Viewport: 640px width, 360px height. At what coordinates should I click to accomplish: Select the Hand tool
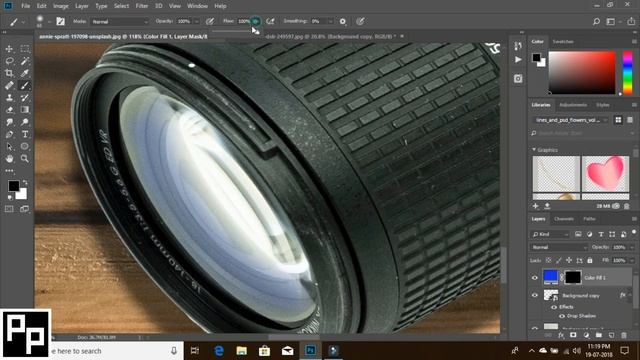tap(9, 158)
